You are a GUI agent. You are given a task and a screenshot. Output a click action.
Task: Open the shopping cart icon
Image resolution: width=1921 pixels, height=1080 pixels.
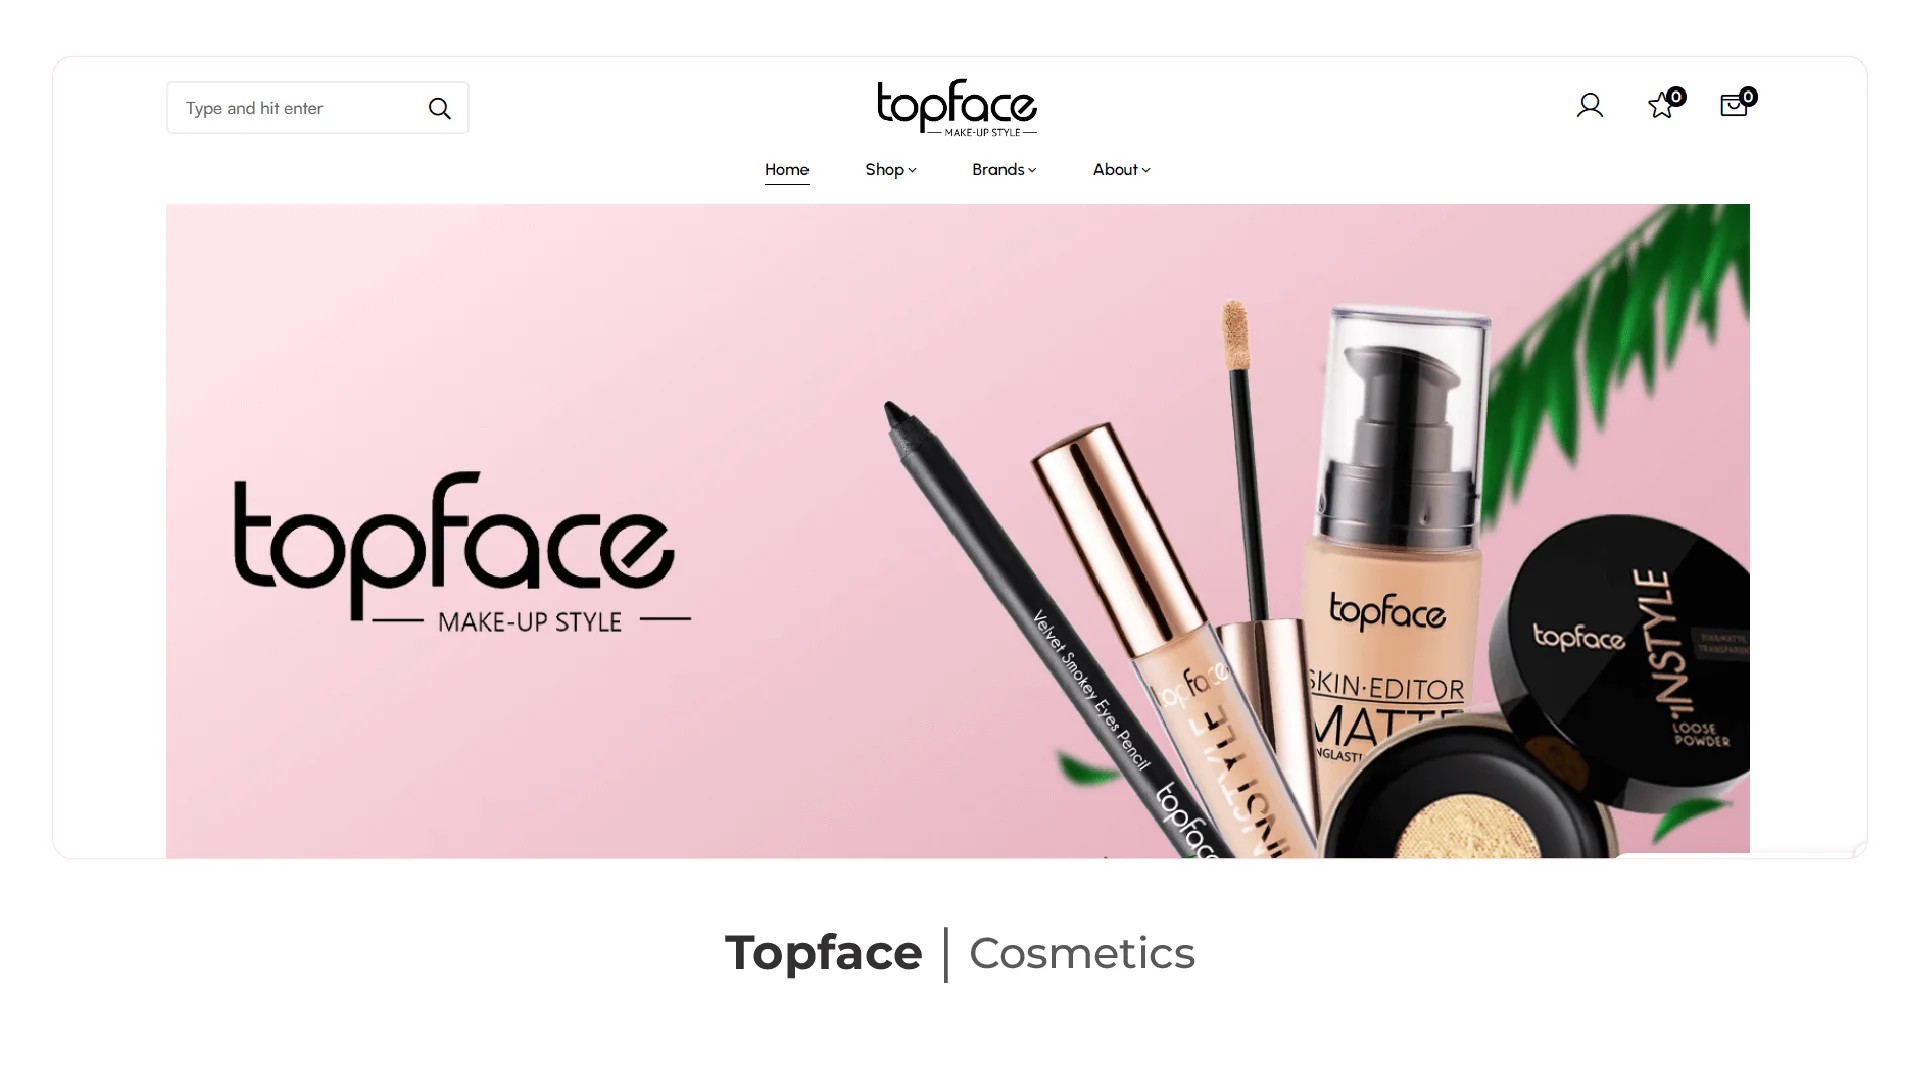(1733, 106)
